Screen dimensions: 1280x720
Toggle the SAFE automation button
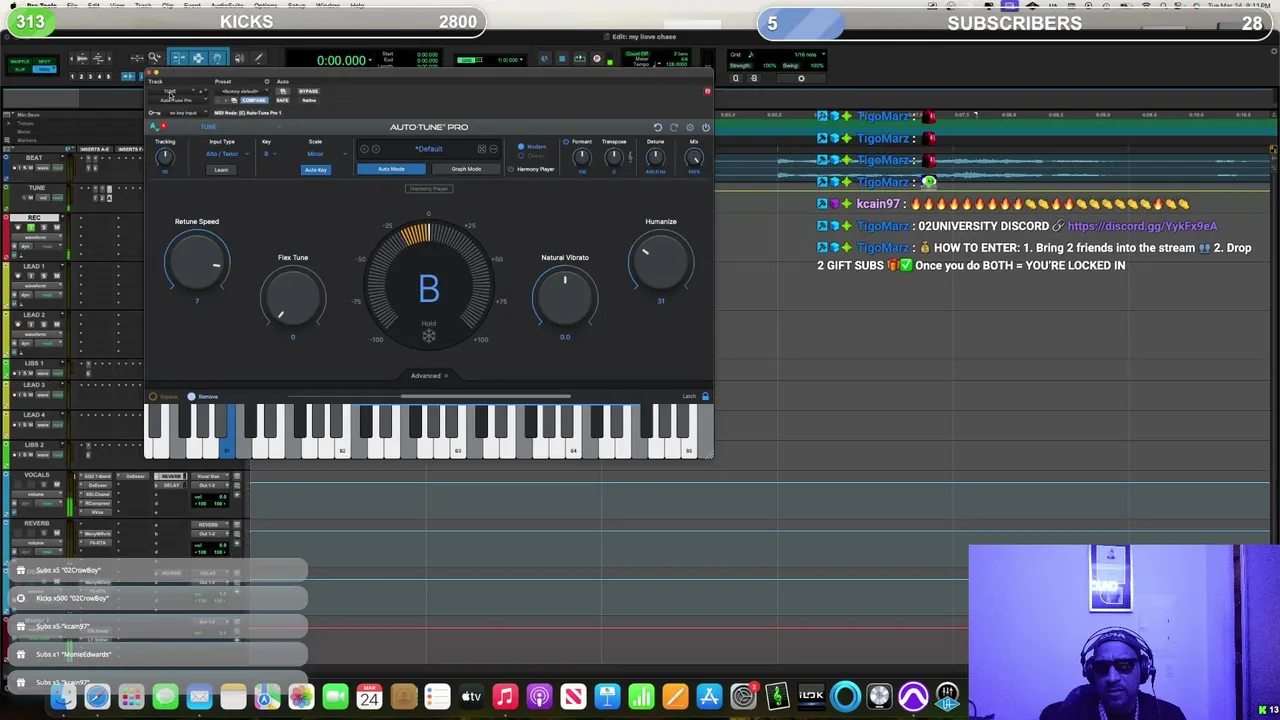(x=282, y=100)
